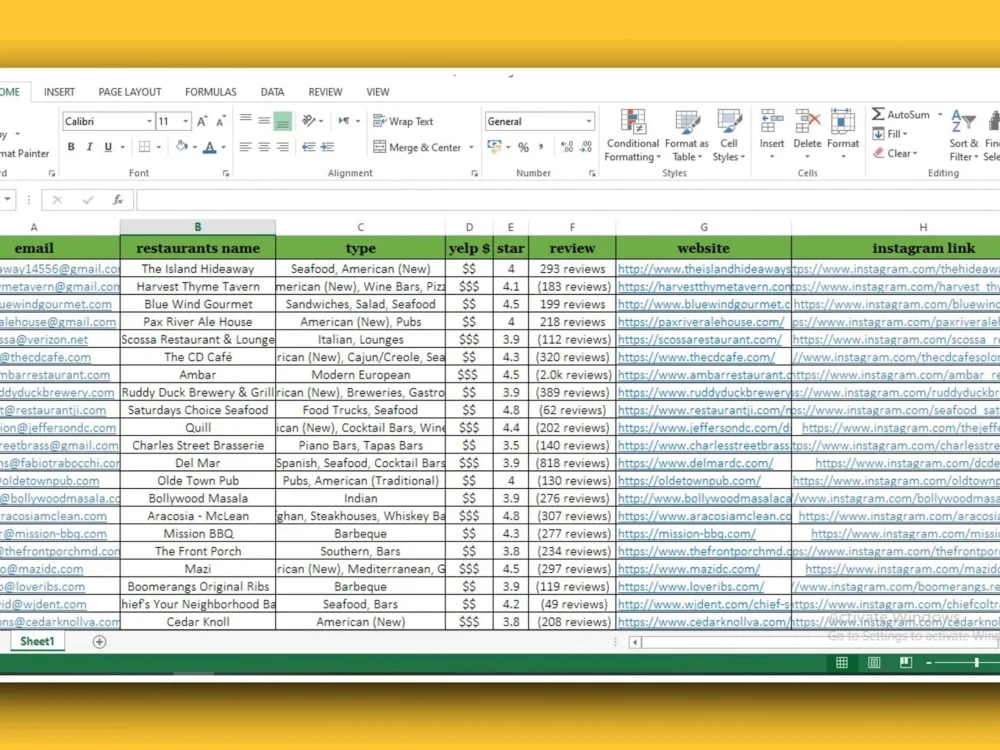Decrease decimal places
1000x750 pixels.
586,147
